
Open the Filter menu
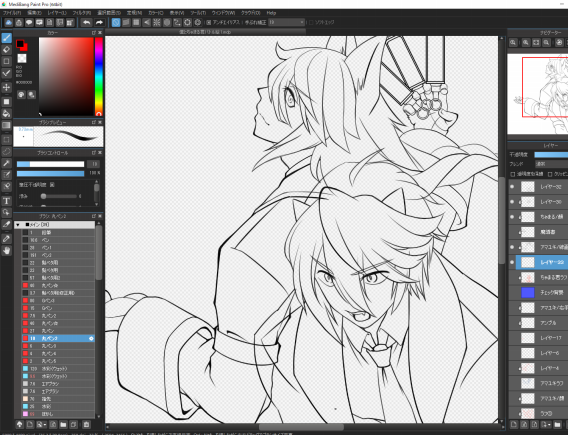81,13
